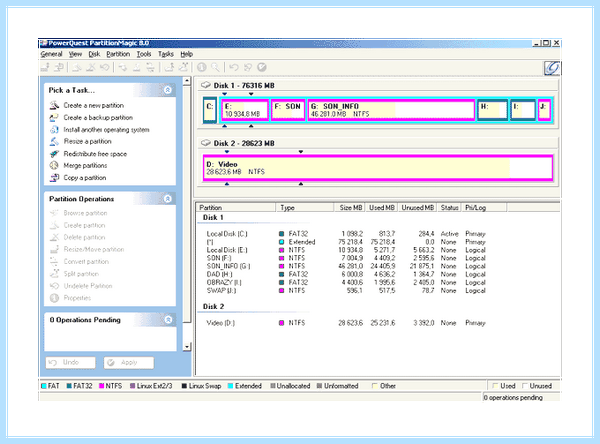Click the Browse partition operation
600x444 pixels.
point(79,213)
